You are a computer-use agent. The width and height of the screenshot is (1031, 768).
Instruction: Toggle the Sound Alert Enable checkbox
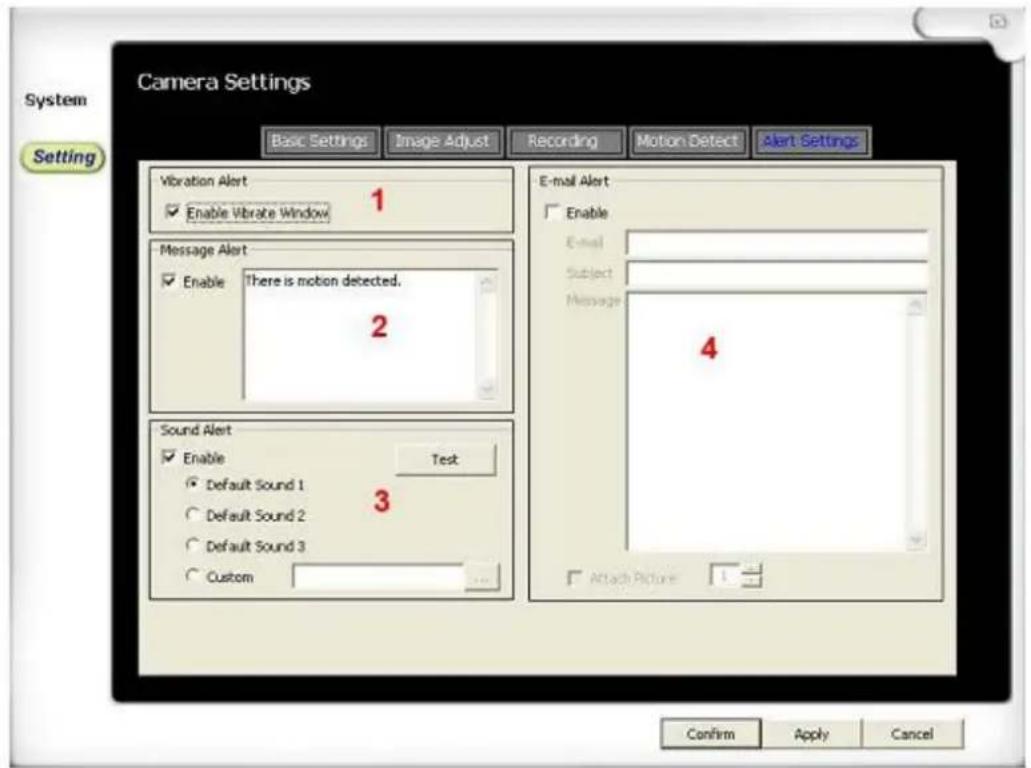(x=169, y=458)
